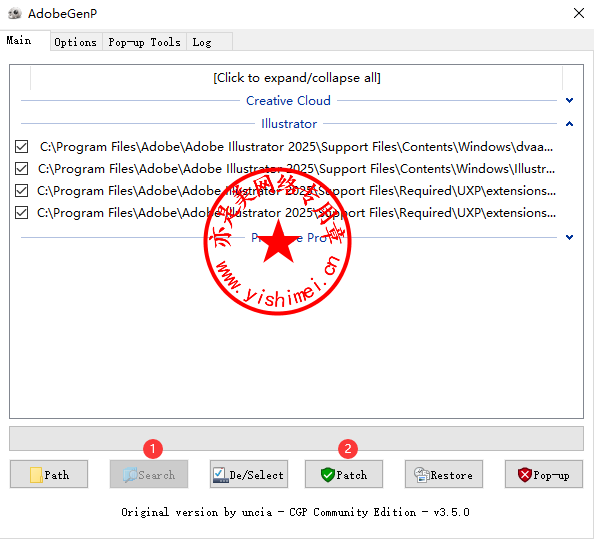Uncheck the first UXP\extensions... path checkbox

[22, 191]
